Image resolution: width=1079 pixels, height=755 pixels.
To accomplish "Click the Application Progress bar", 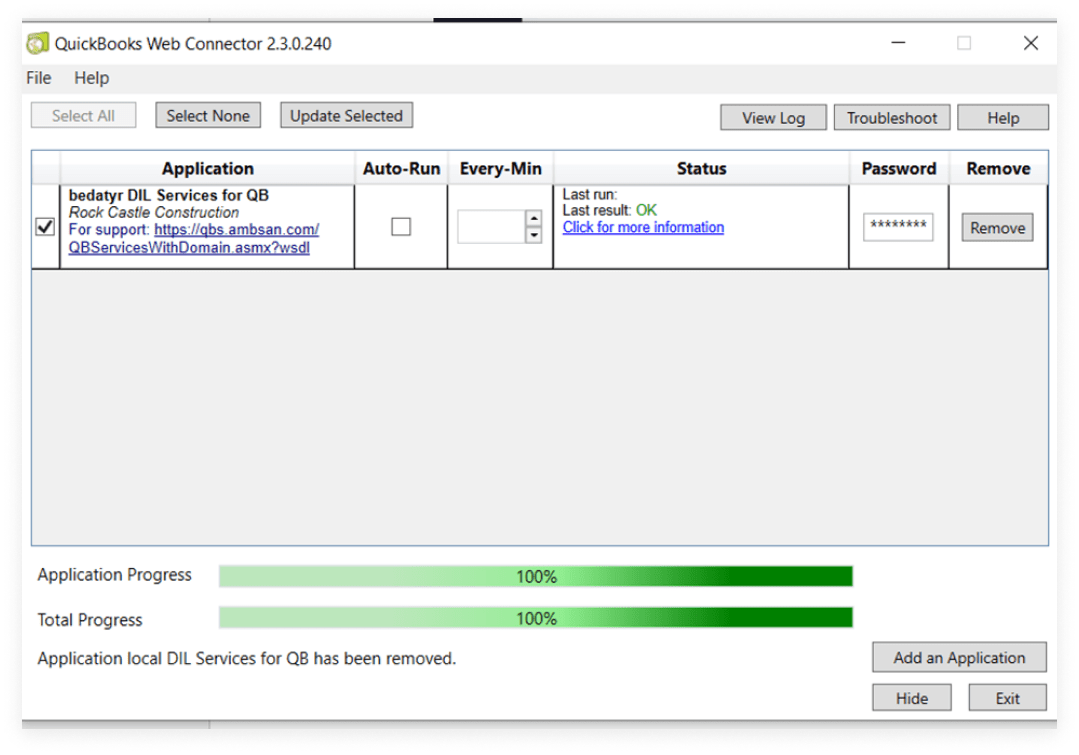I will [x=536, y=576].
